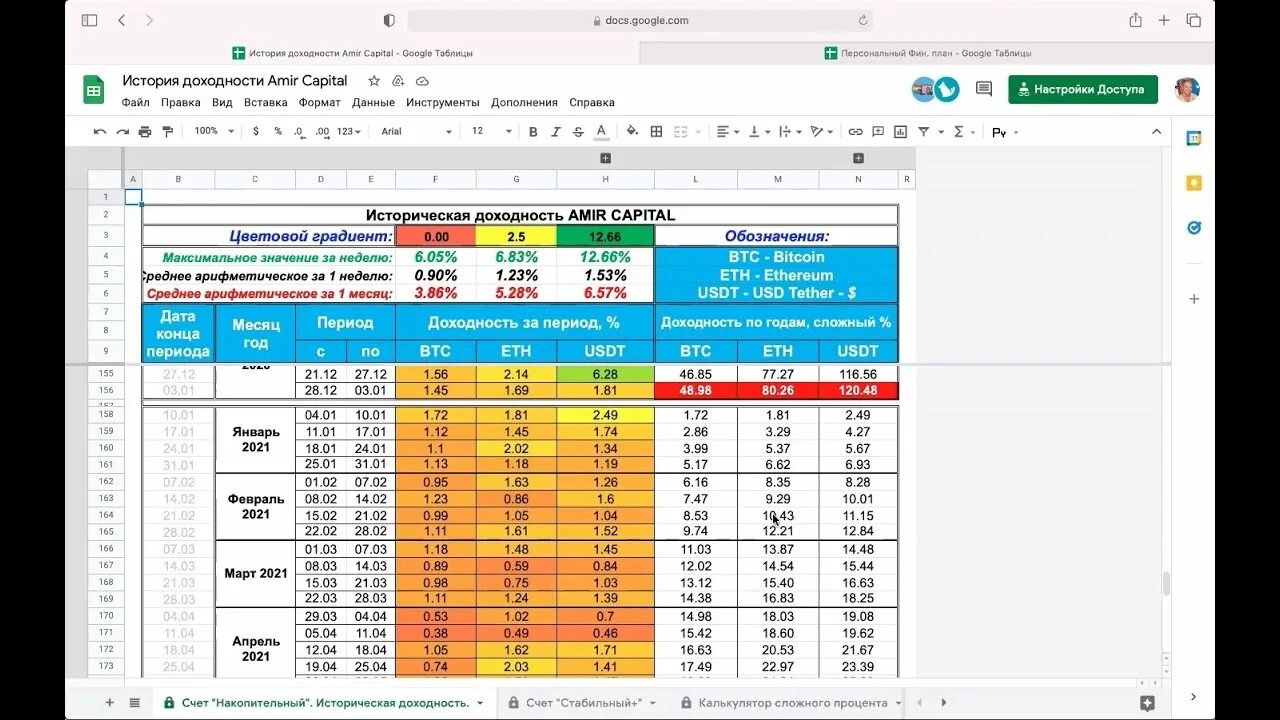Open the text color picker
This screenshot has width=1280, height=720.
point(601,131)
